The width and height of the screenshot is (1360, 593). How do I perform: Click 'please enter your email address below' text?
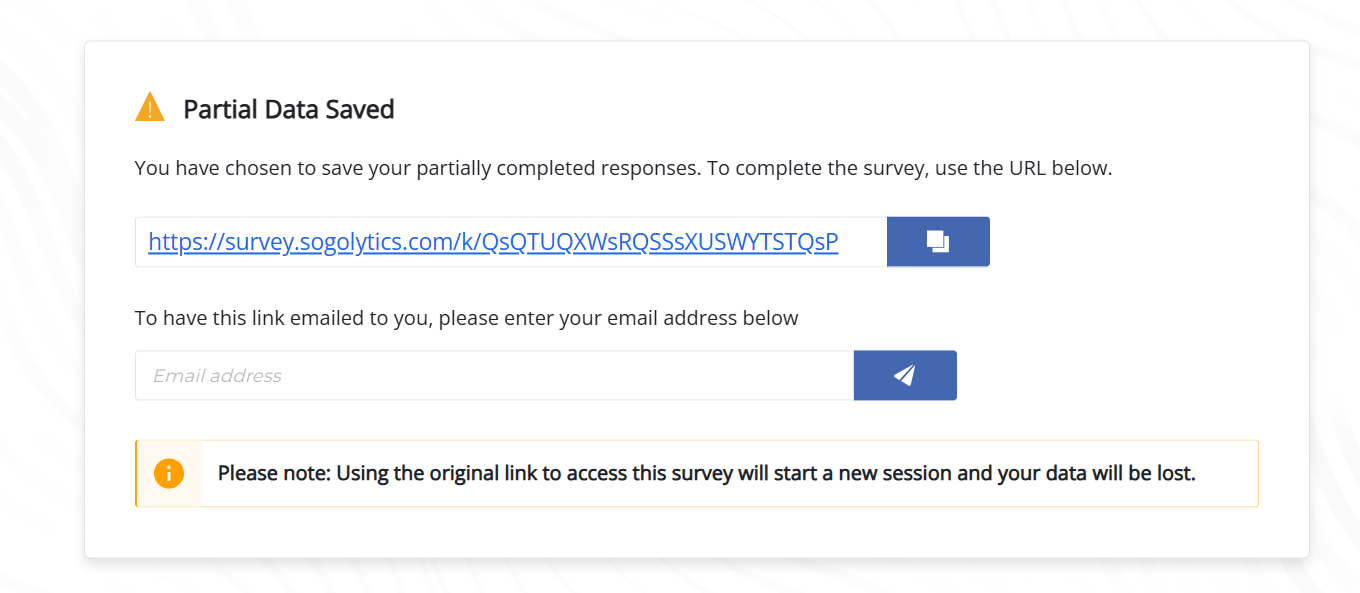tap(618, 318)
